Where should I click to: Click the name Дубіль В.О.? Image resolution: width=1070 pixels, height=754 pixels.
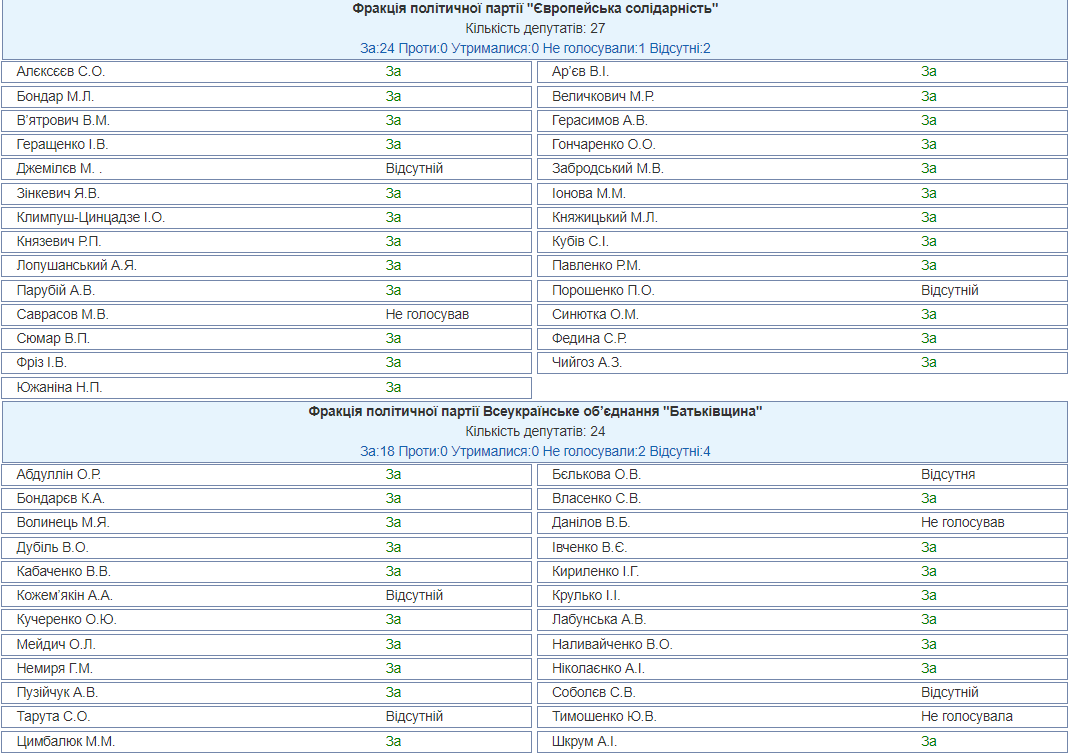[53, 547]
